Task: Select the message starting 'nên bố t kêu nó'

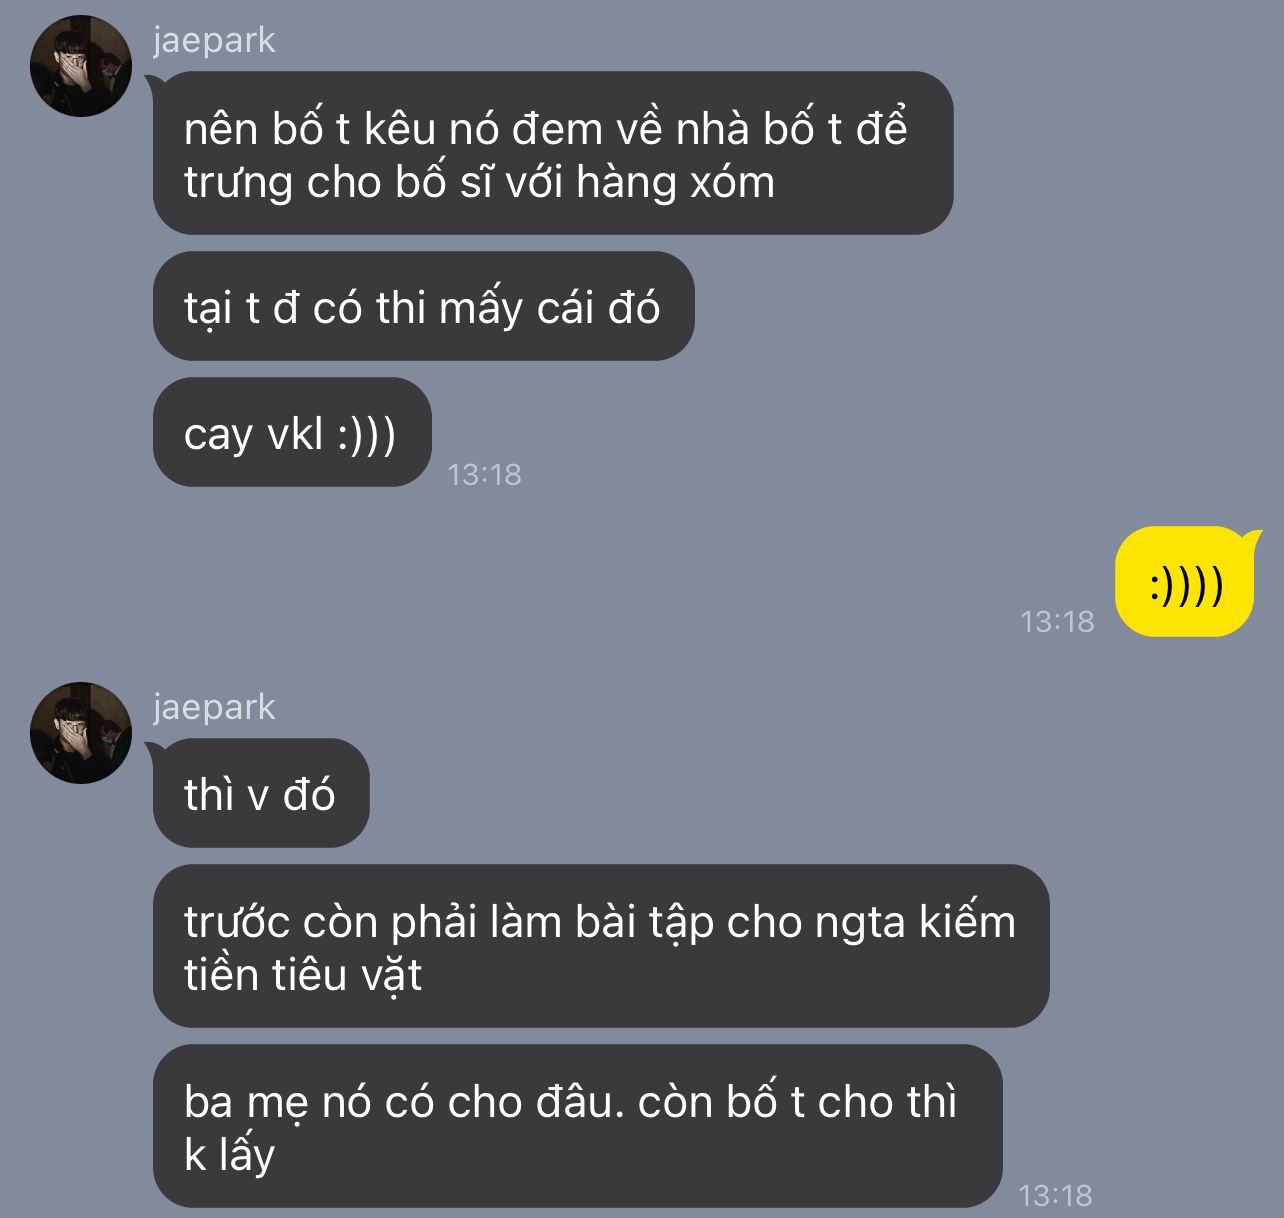Action: tap(553, 153)
